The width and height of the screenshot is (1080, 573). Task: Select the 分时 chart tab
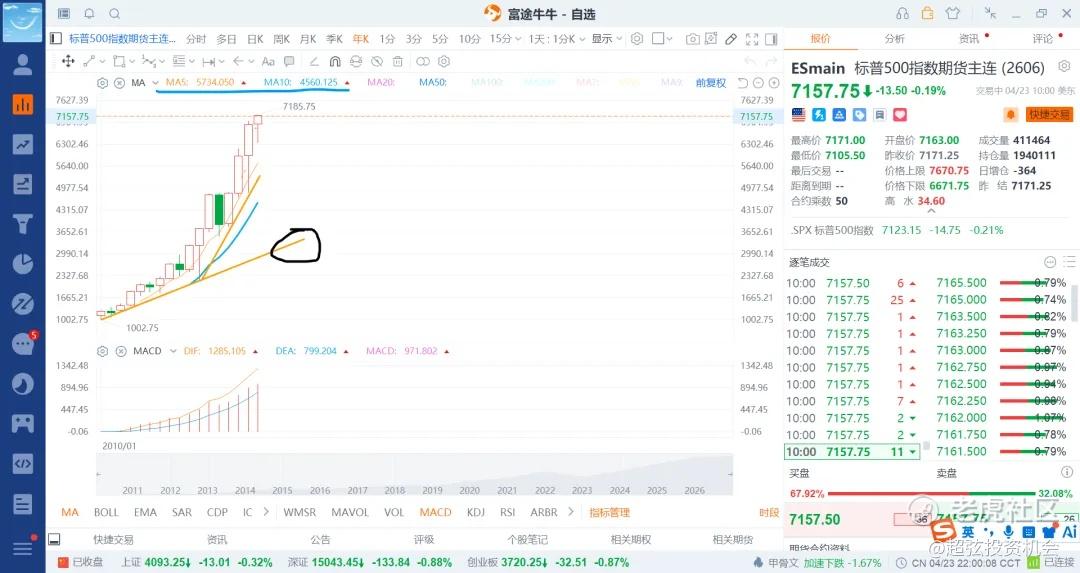[x=196, y=39]
